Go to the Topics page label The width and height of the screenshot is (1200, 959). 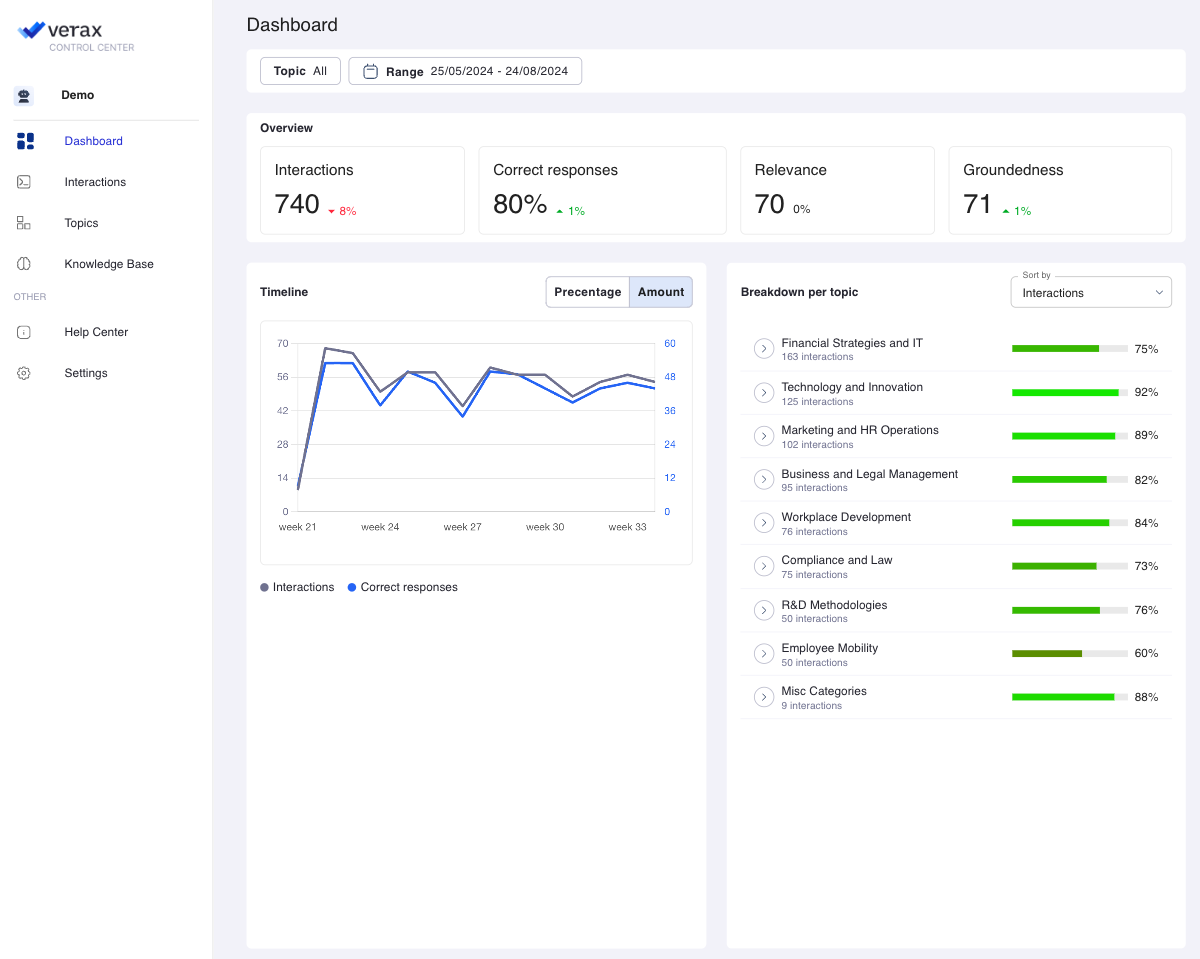[x=82, y=223]
